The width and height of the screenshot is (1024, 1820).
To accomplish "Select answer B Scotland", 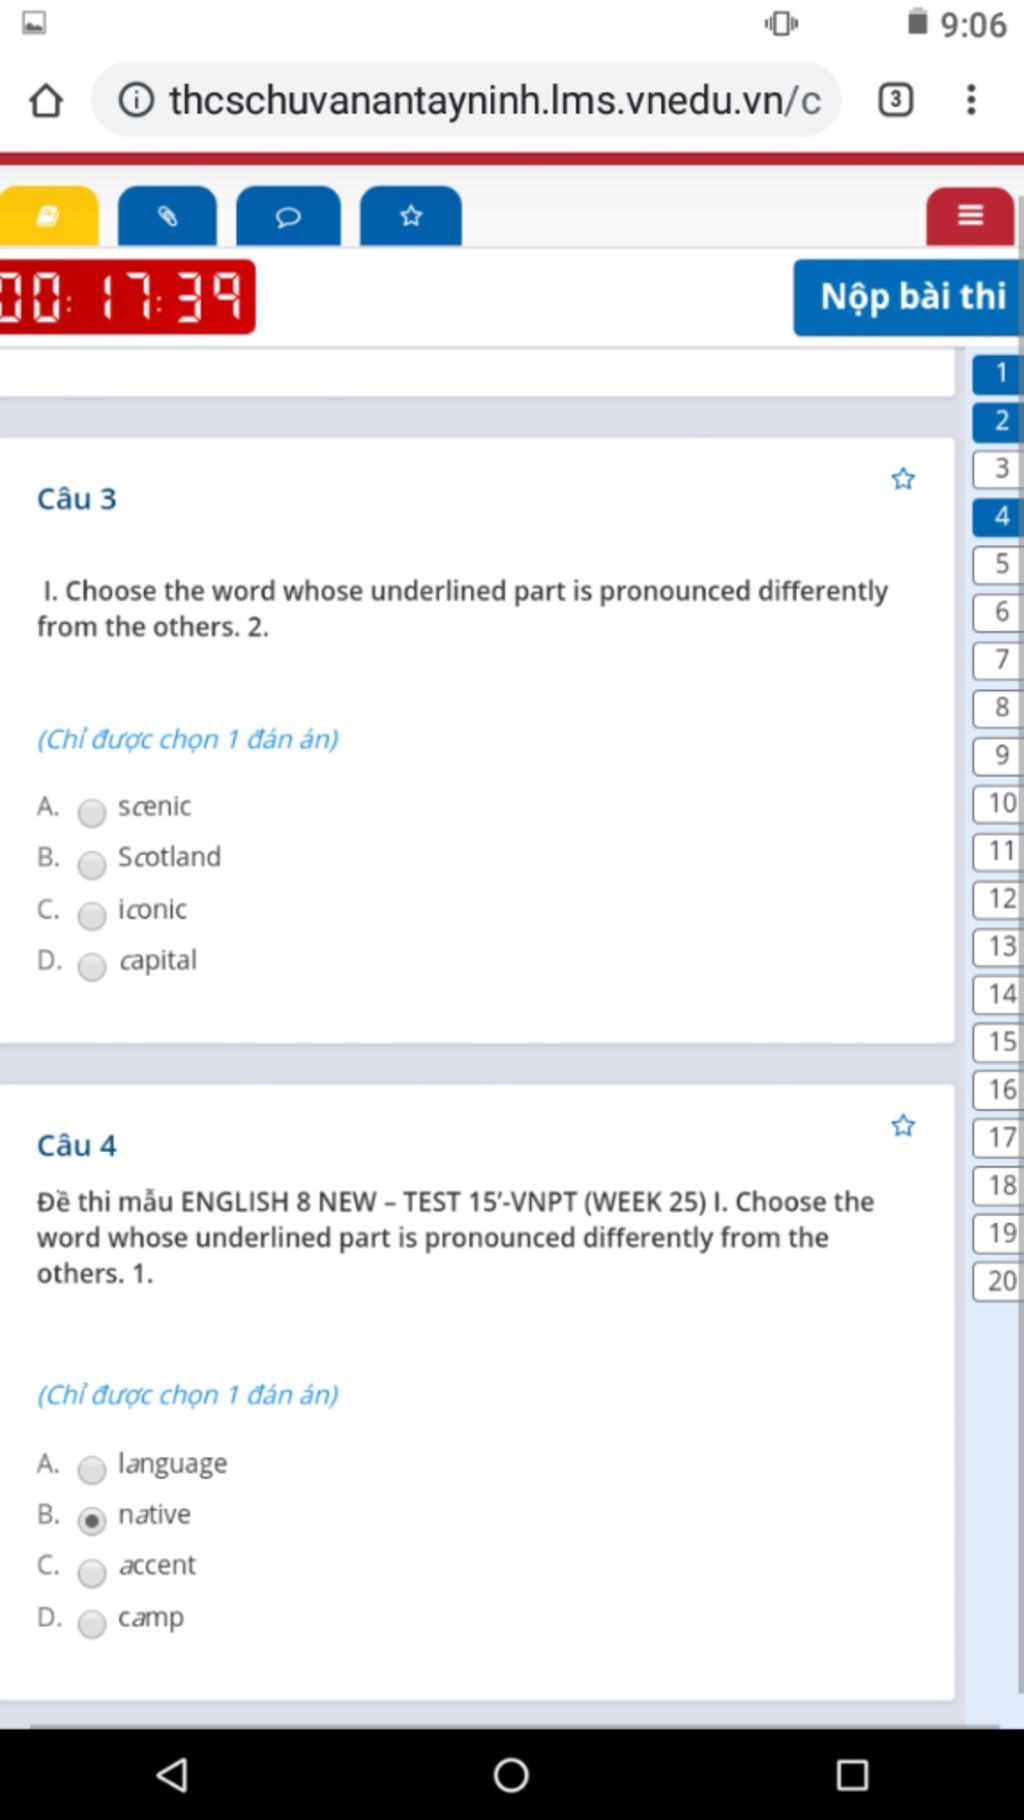I will click(92, 864).
